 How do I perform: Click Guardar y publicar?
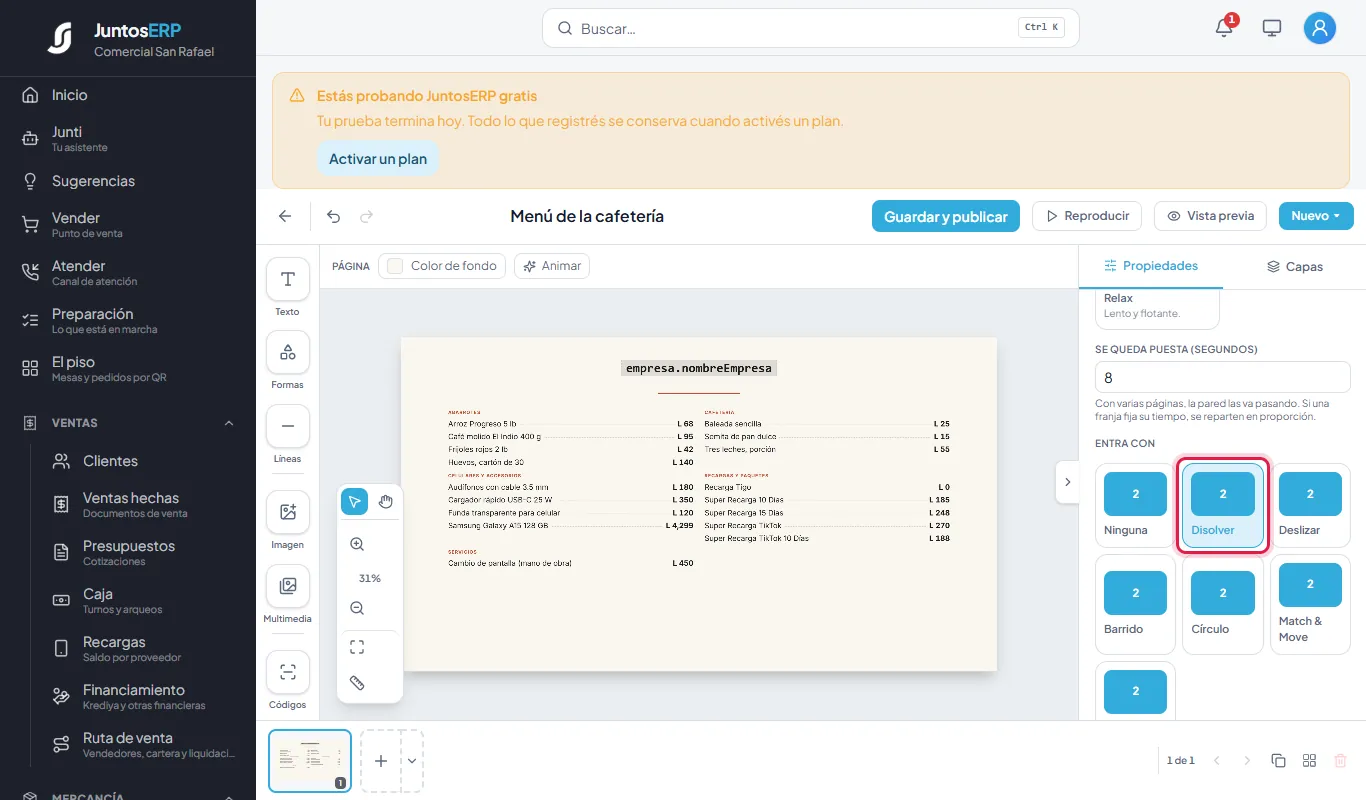[x=946, y=216]
